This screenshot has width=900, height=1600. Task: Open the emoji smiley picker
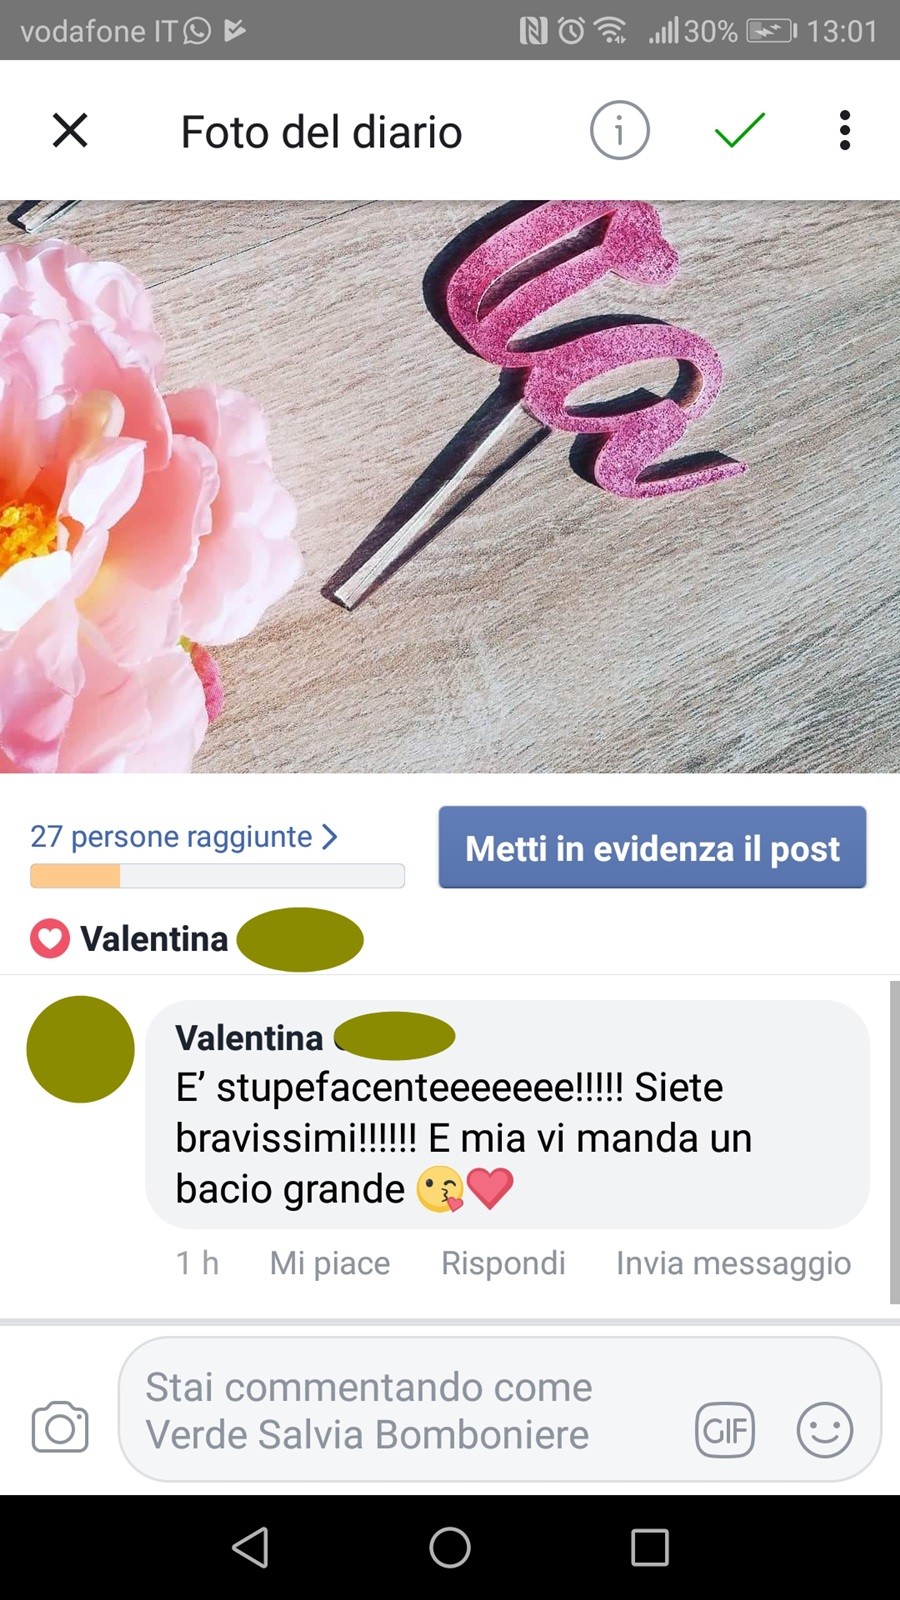coord(825,1430)
